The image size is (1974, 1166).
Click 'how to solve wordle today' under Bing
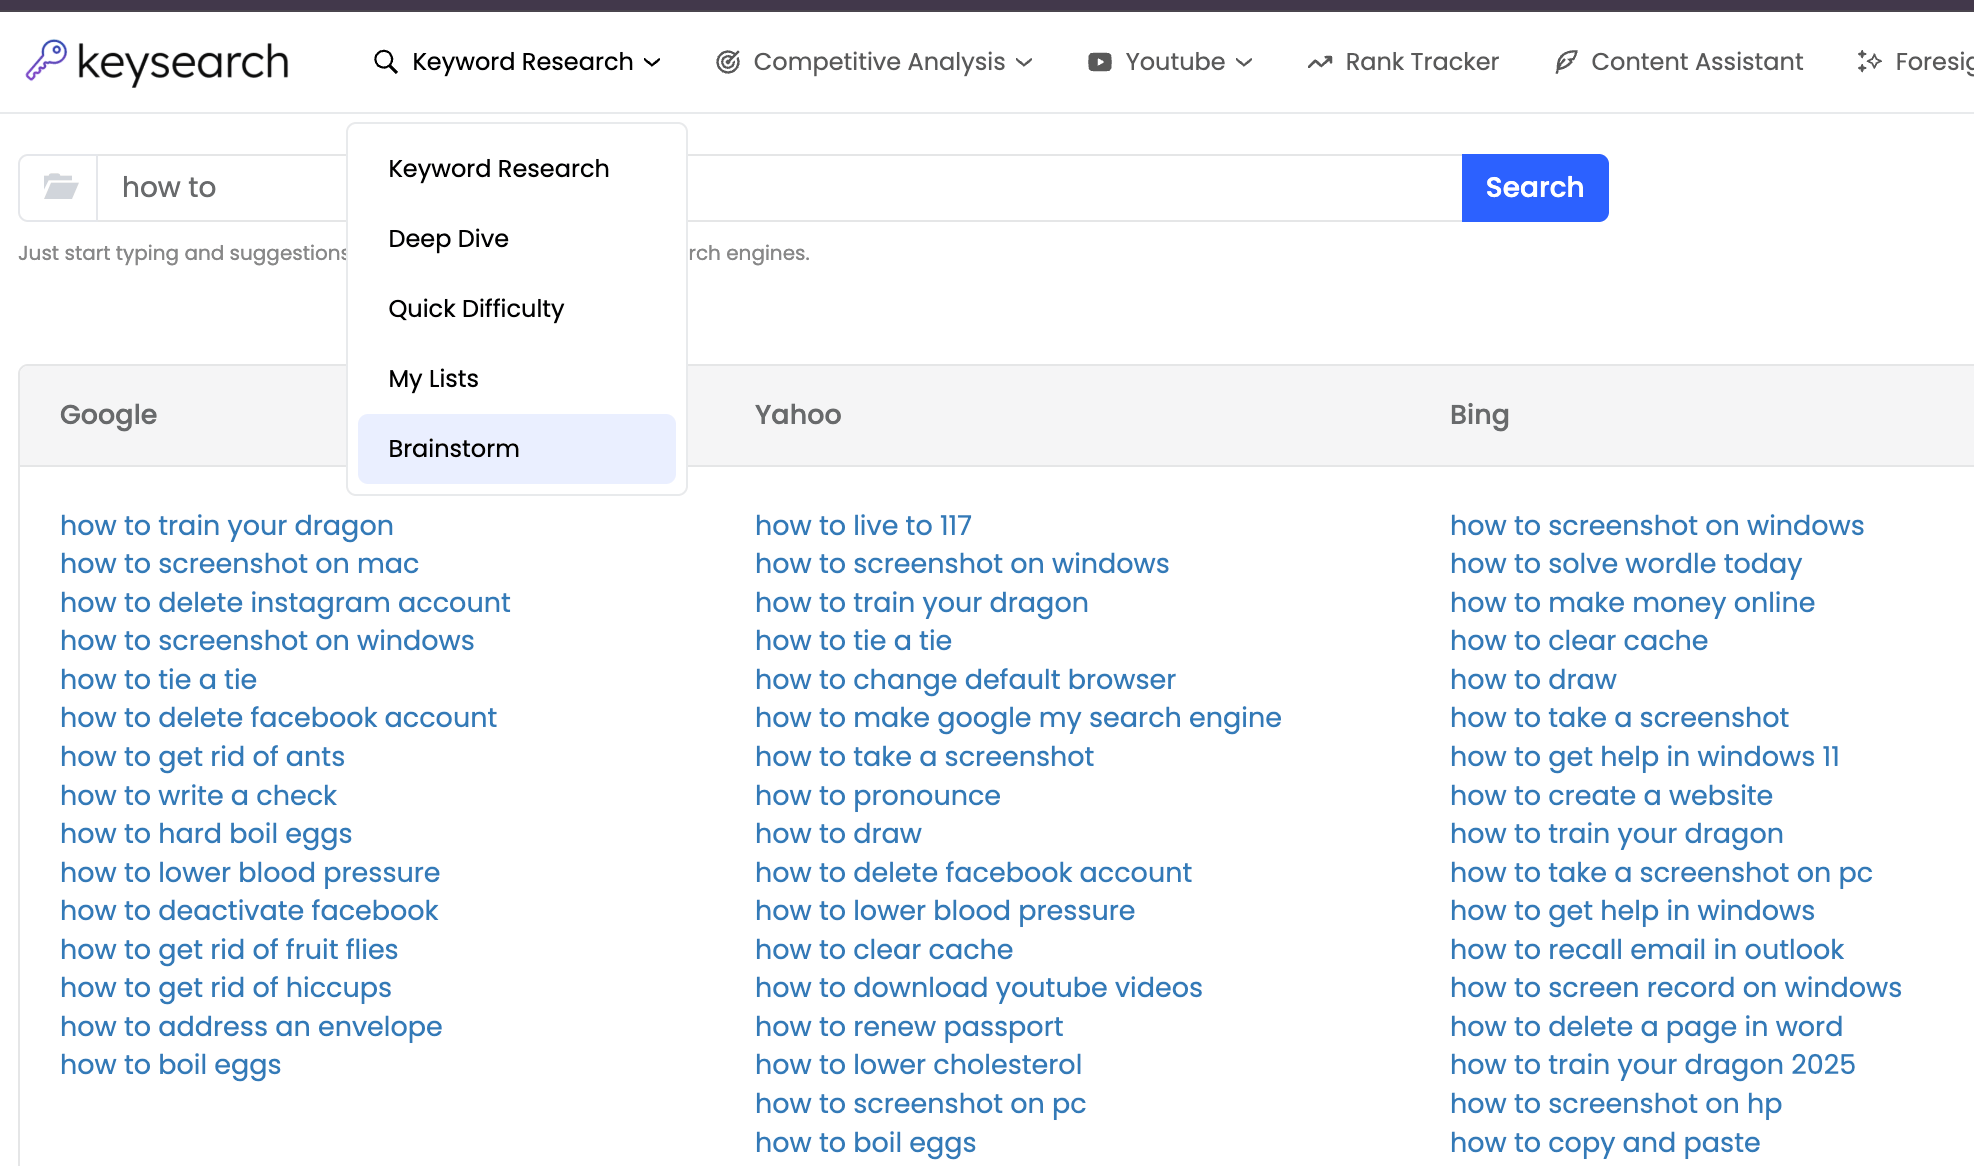coord(1624,563)
